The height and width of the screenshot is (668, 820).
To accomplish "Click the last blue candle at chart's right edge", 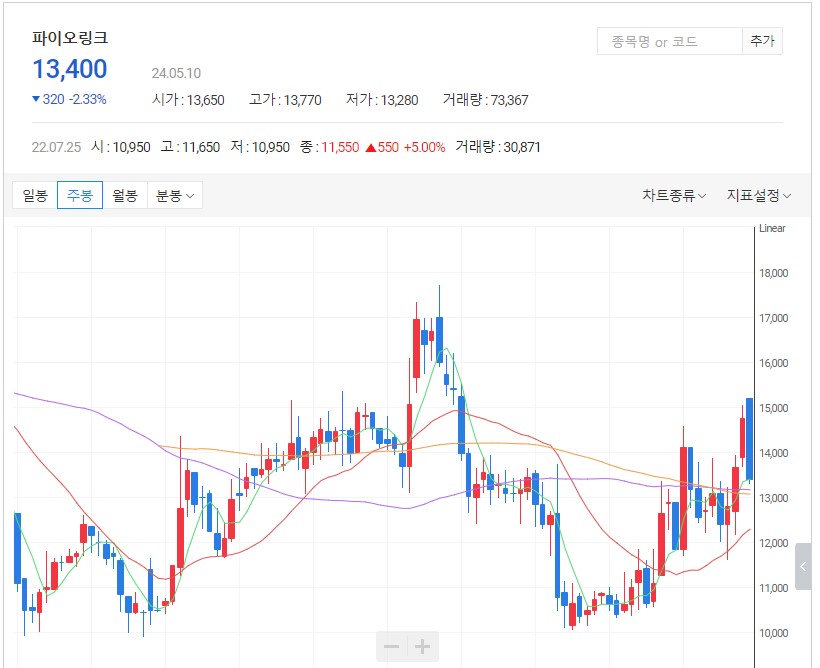I will coord(749,440).
